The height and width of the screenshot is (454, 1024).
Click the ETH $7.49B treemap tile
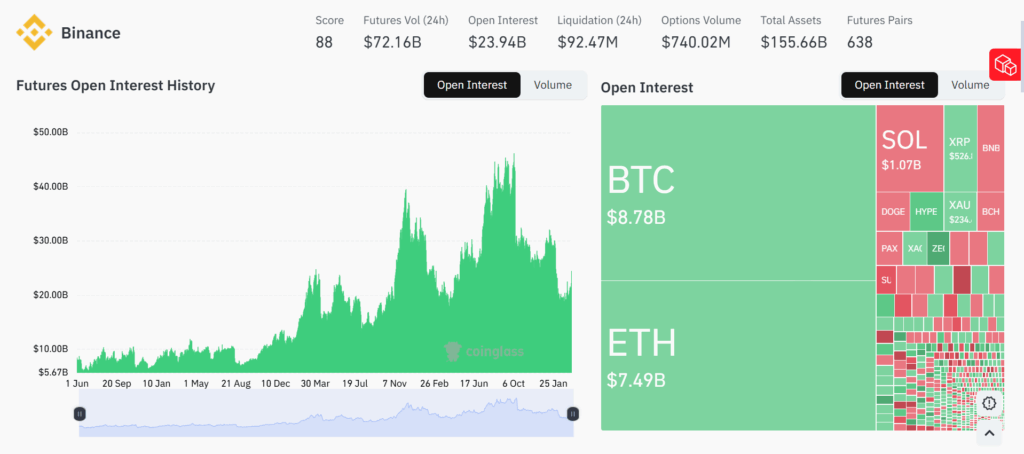coord(738,355)
